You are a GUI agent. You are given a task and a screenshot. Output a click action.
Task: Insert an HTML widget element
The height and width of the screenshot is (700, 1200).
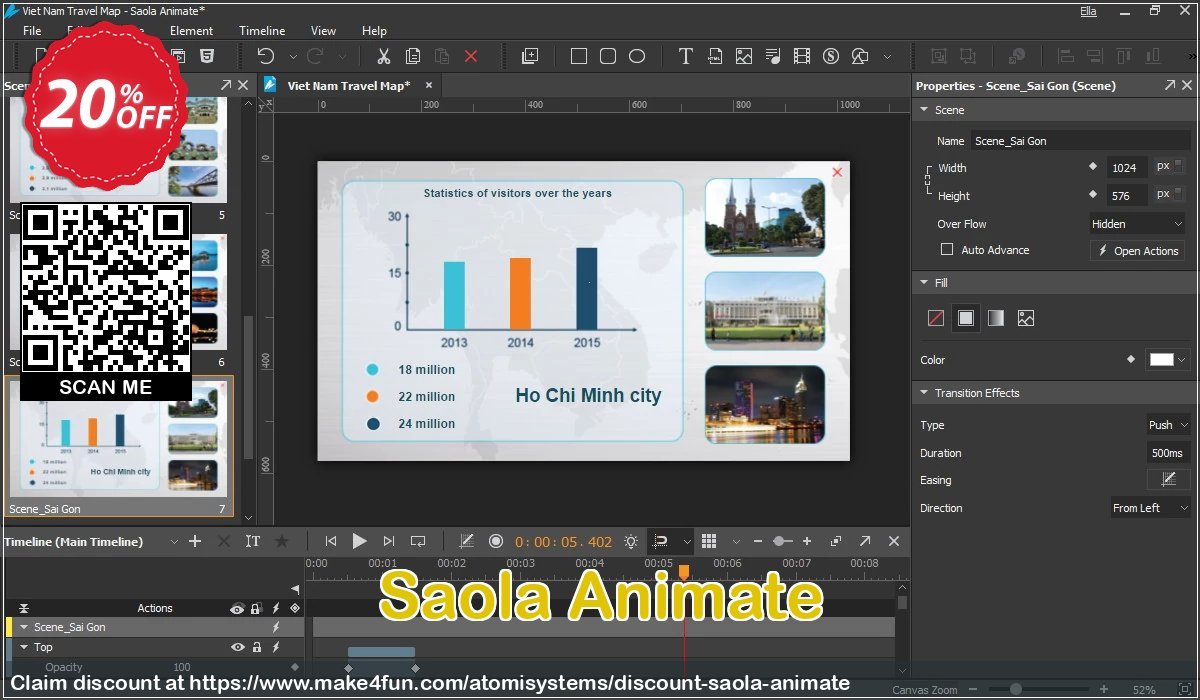coord(714,56)
